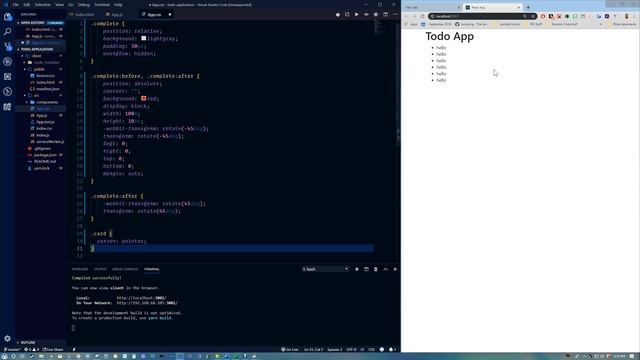The height and width of the screenshot is (360, 640).
Task: Bookmark this page with the star icon
Action: [533, 16]
